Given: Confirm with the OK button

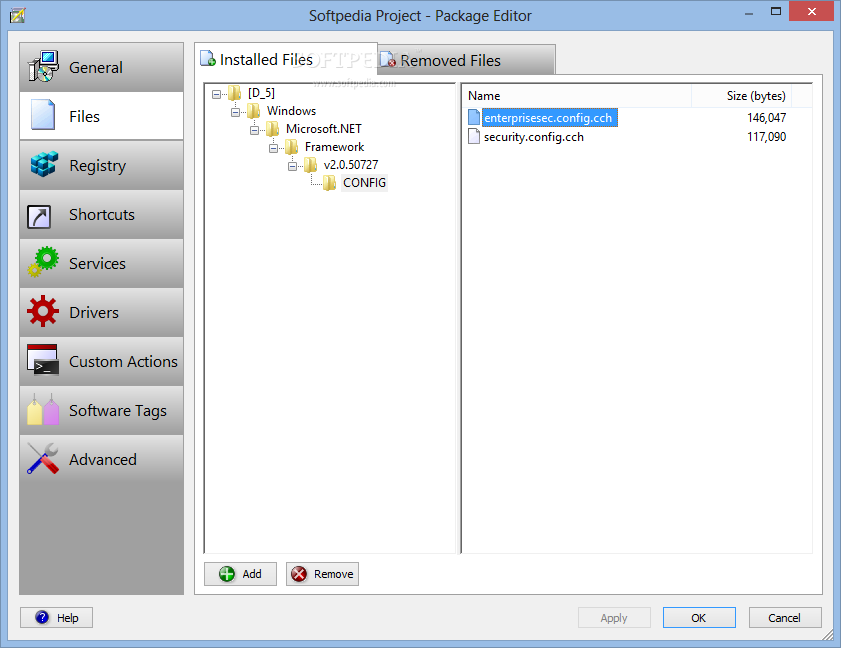Looking at the screenshot, I should point(699,617).
